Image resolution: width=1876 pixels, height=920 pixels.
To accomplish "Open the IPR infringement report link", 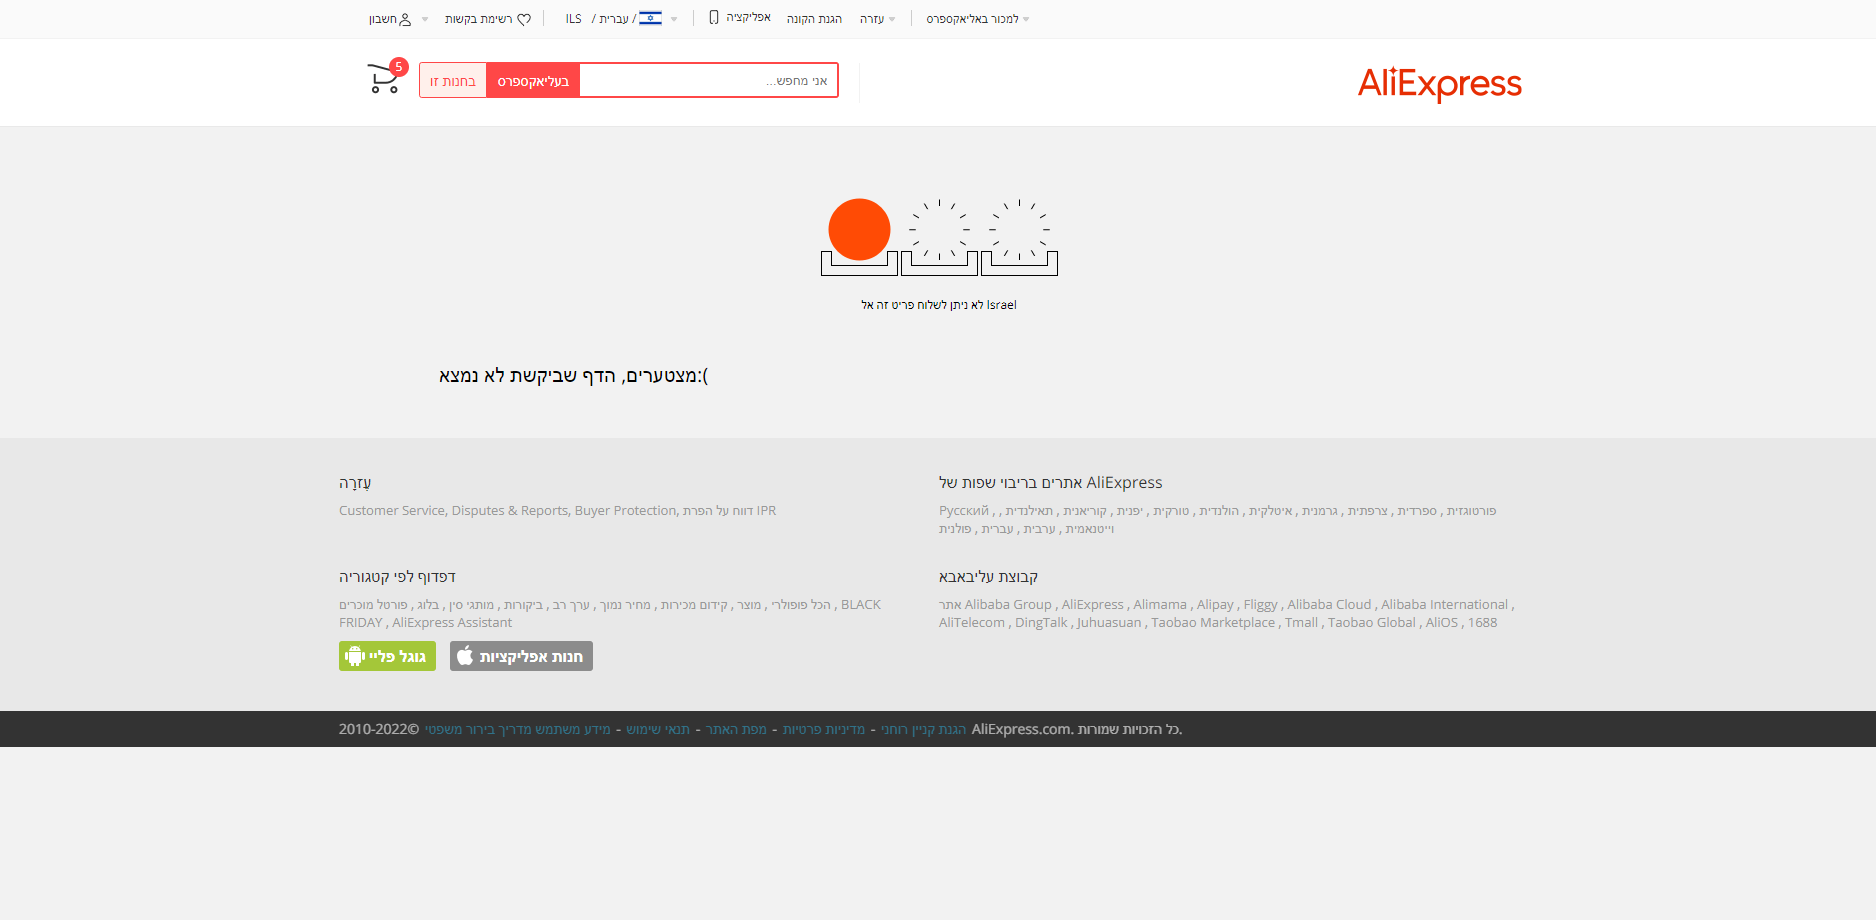I will pyautogui.click(x=730, y=510).
